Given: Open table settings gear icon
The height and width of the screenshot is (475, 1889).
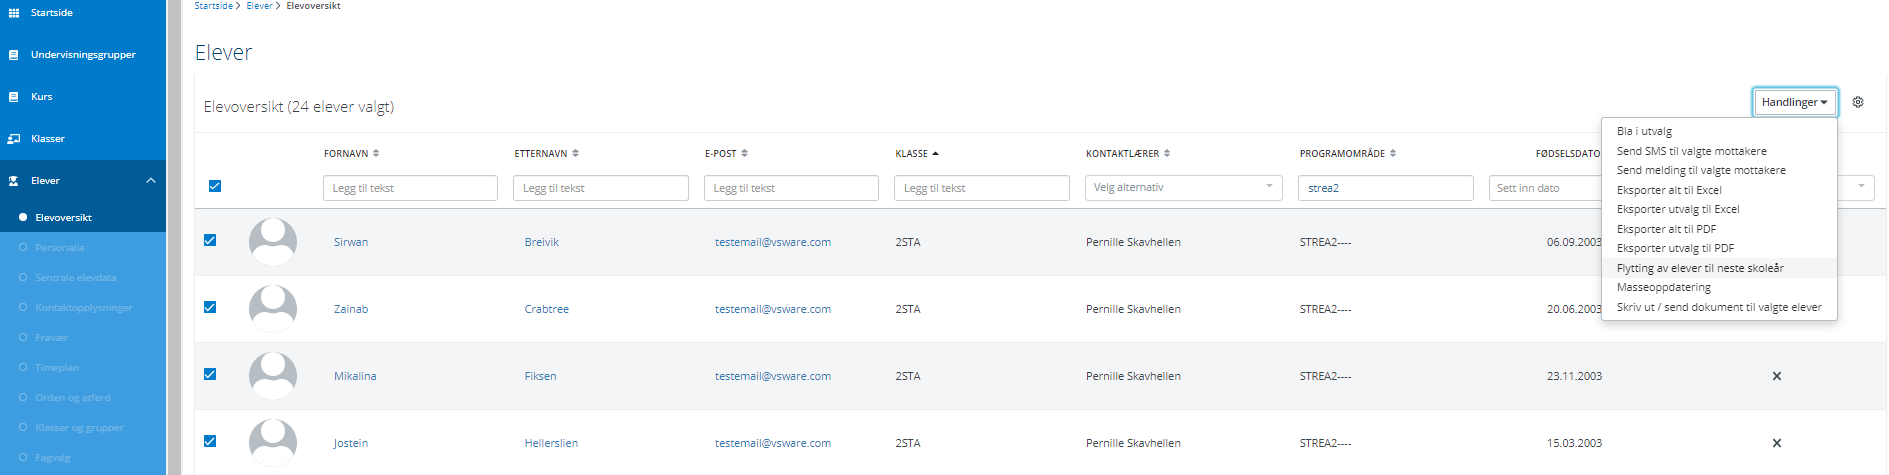Looking at the screenshot, I should (x=1858, y=102).
